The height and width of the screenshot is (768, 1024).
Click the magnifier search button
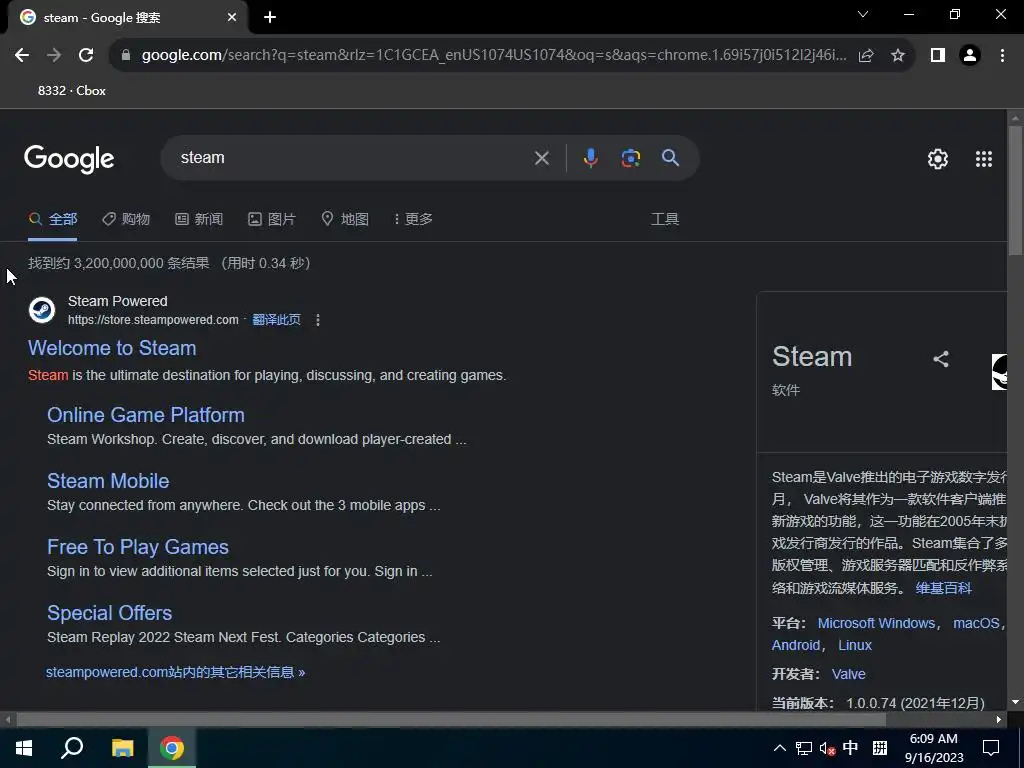(670, 158)
